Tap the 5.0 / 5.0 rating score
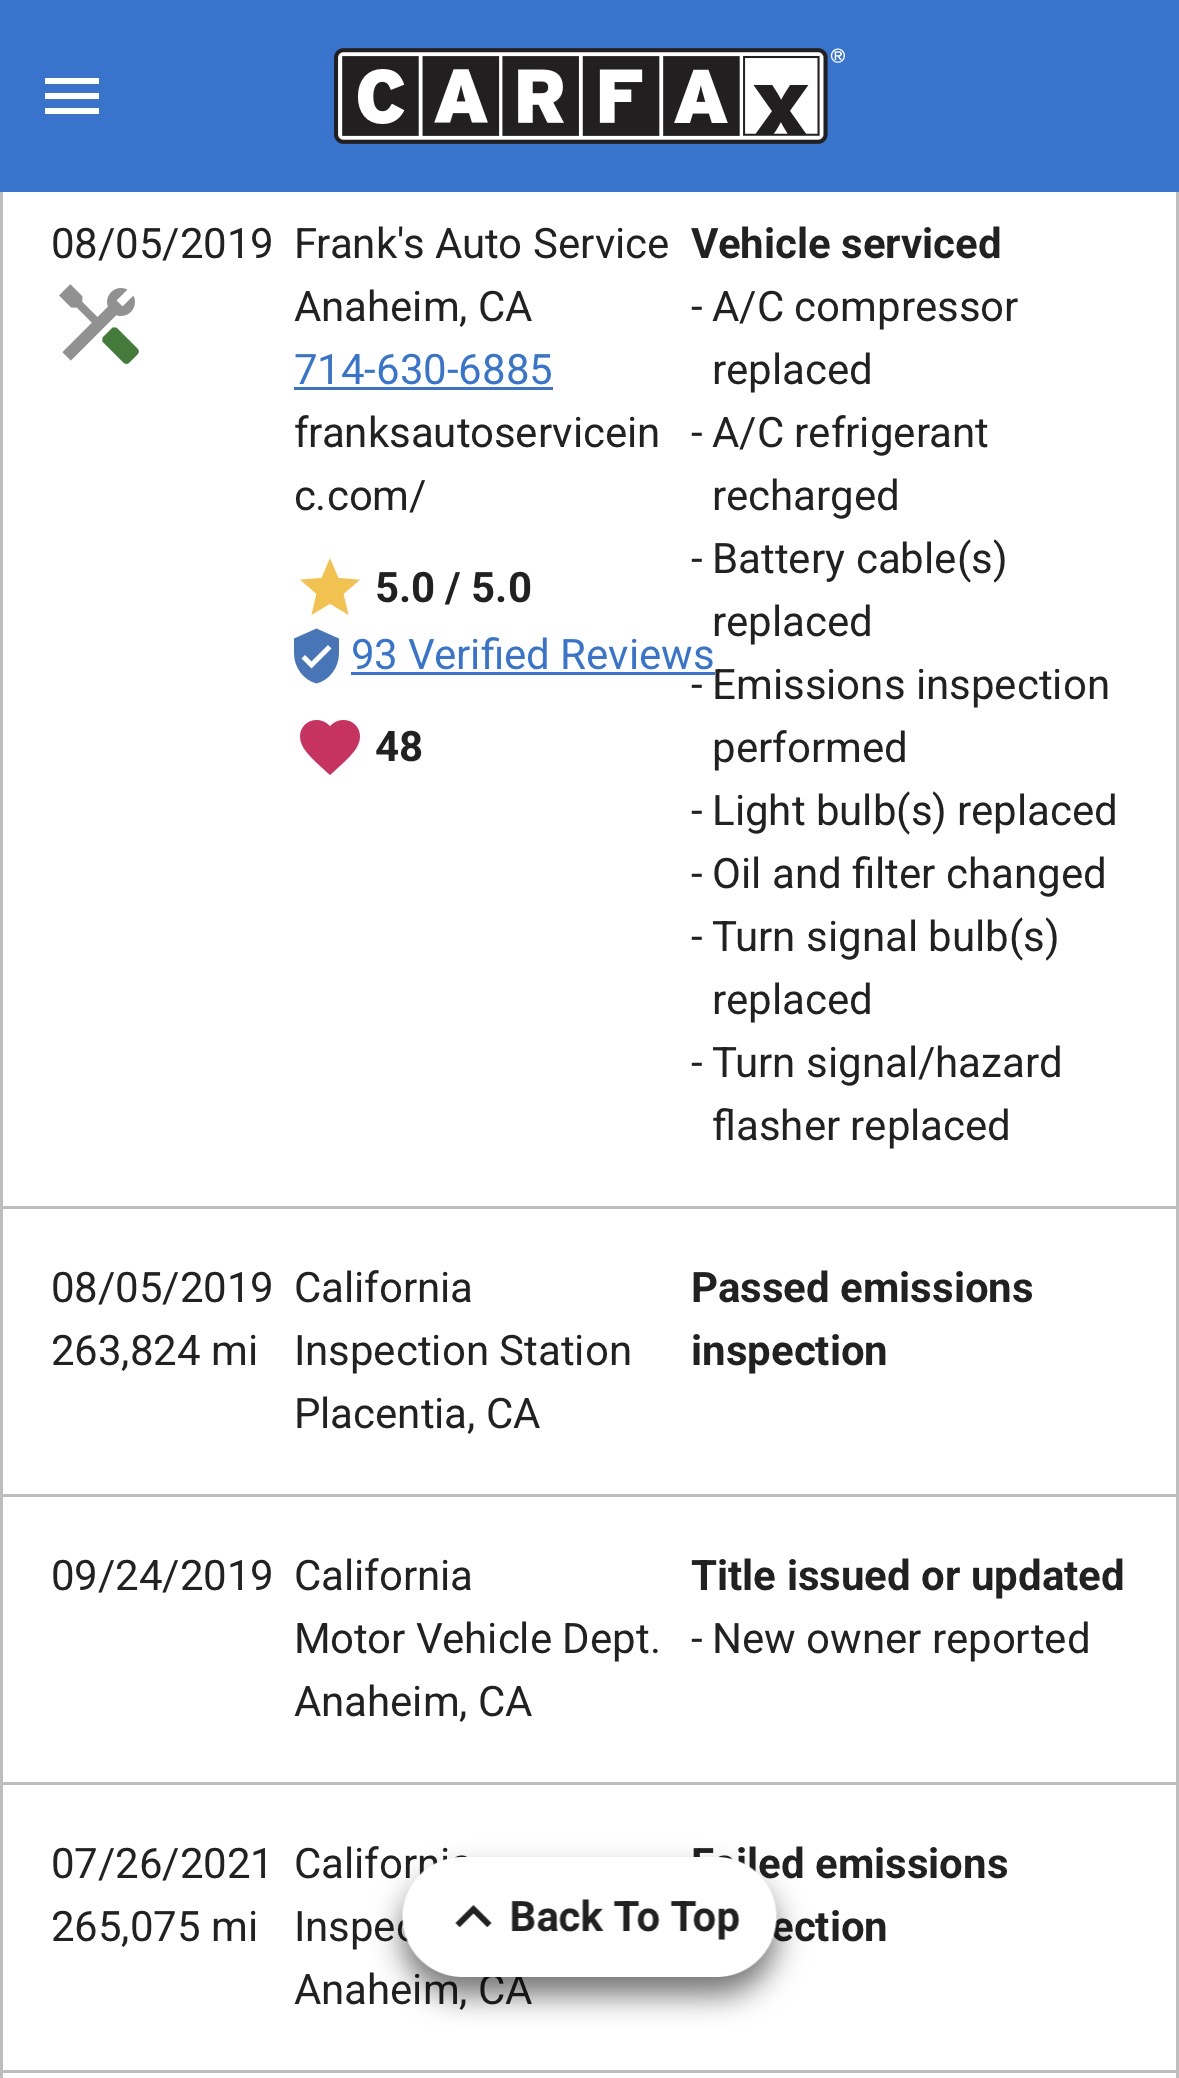 tap(453, 588)
